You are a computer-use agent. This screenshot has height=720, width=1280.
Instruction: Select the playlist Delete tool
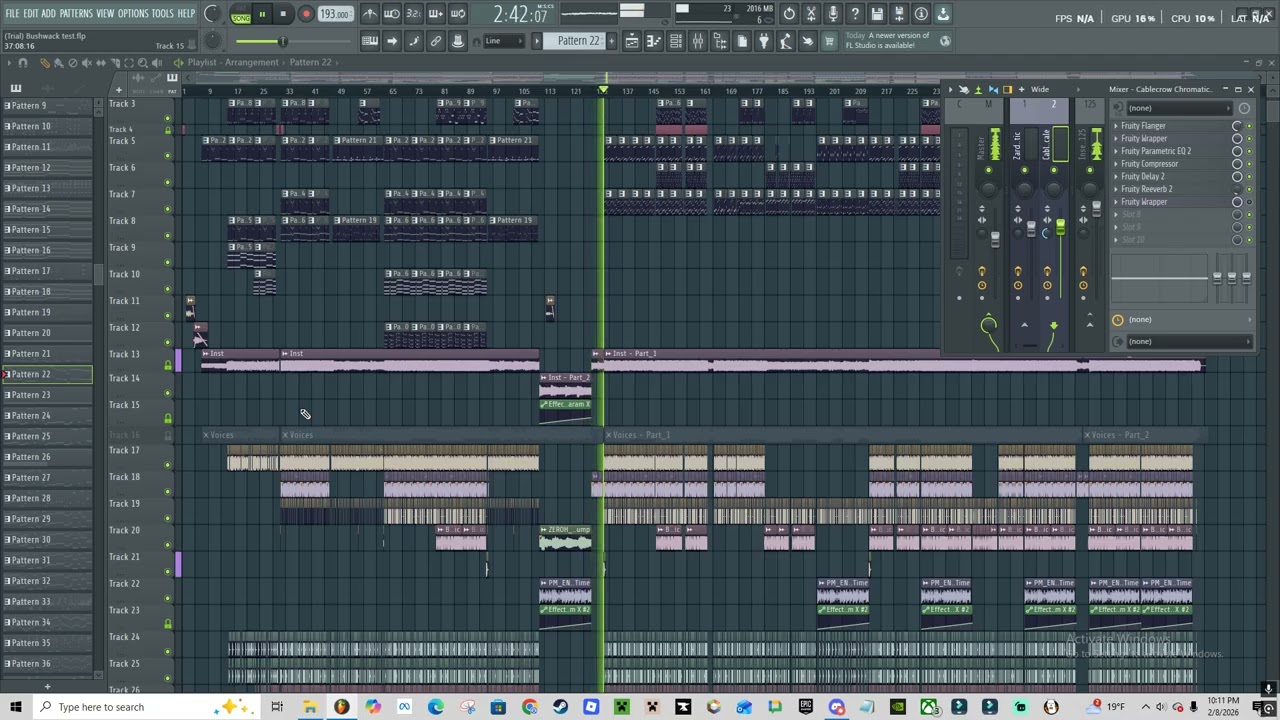pos(72,63)
